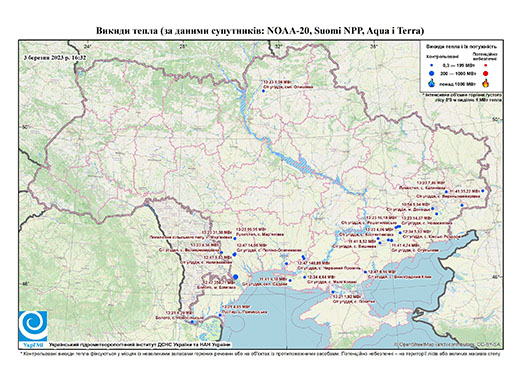The image size is (520, 368).
Task: Select the blue marker north of Kyiv
Action: click(263, 91)
